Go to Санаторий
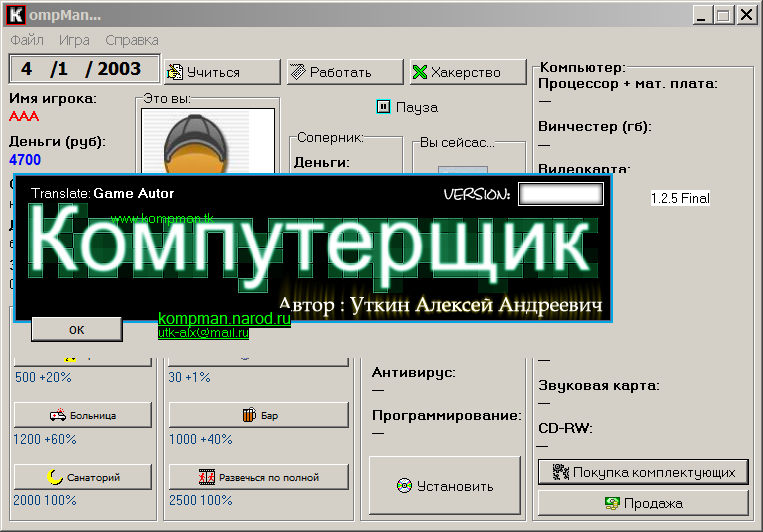Image resolution: width=763 pixels, height=532 pixels. click(83, 477)
